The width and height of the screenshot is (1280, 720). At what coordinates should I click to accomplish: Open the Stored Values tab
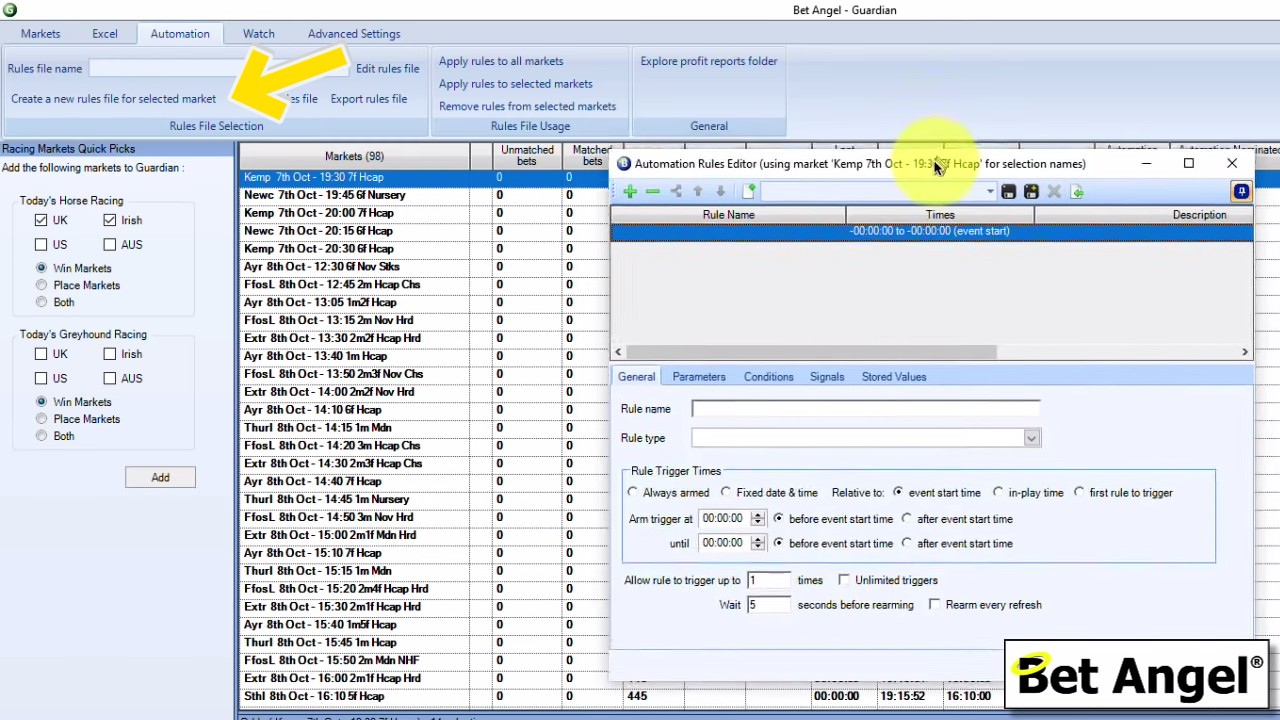(894, 377)
